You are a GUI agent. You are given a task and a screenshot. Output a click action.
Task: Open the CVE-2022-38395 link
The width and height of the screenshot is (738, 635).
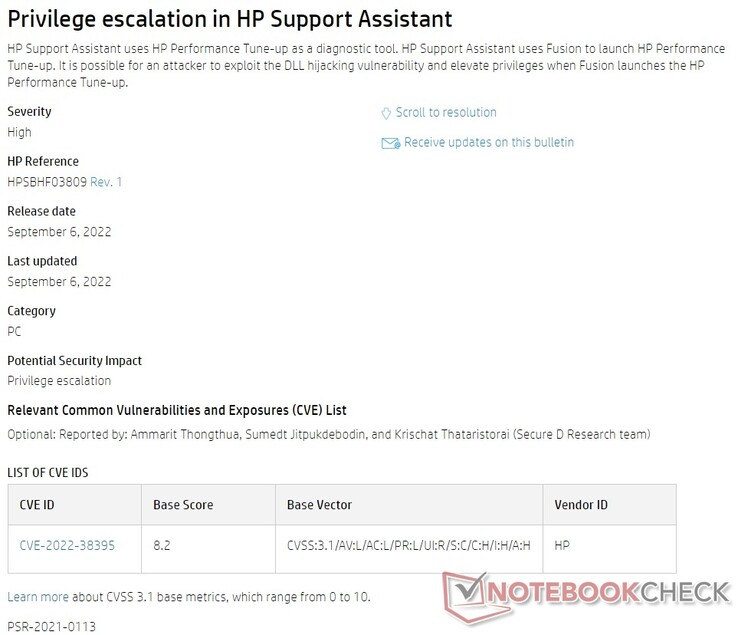point(67,546)
